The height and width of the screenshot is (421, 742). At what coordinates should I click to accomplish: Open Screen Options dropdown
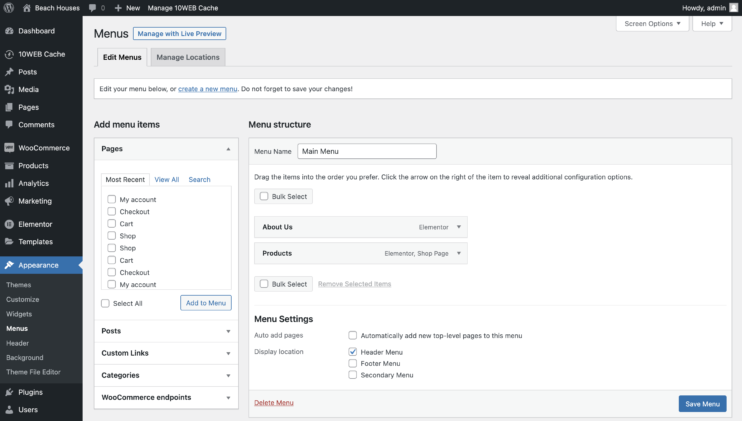(652, 24)
